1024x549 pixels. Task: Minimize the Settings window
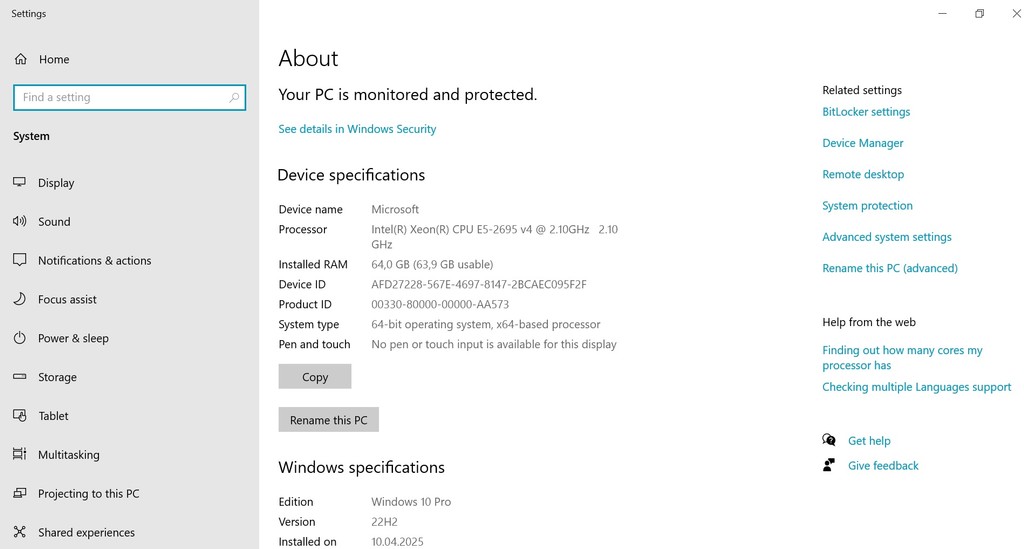coord(942,14)
